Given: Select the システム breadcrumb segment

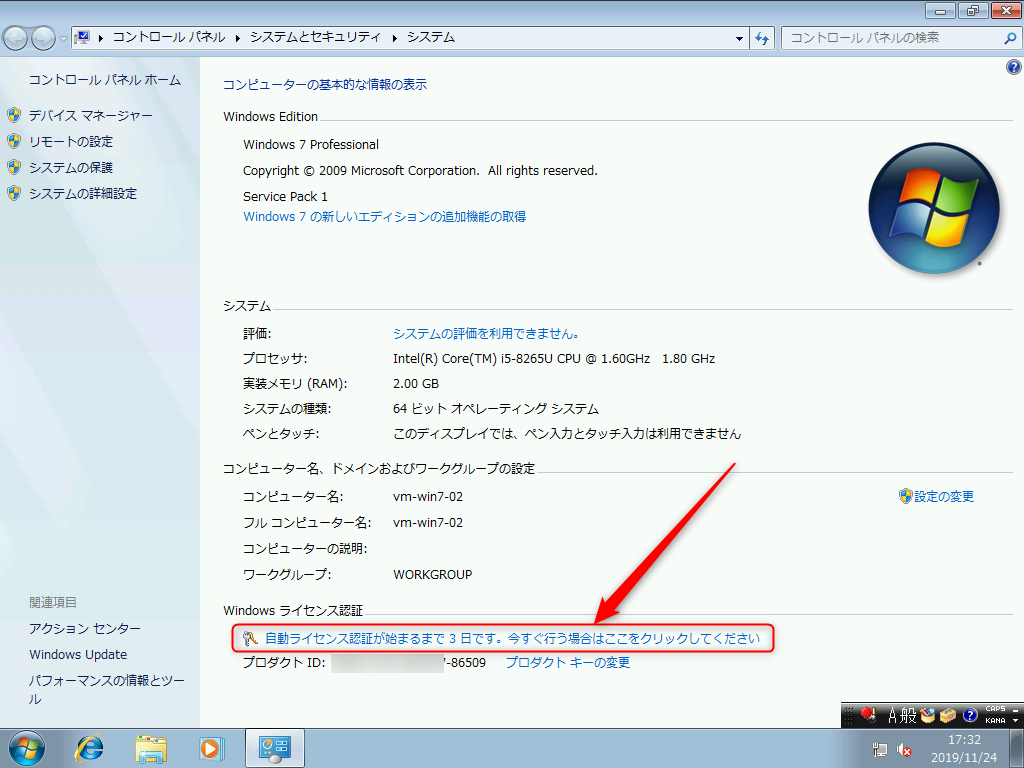Looking at the screenshot, I should click(x=431, y=37).
